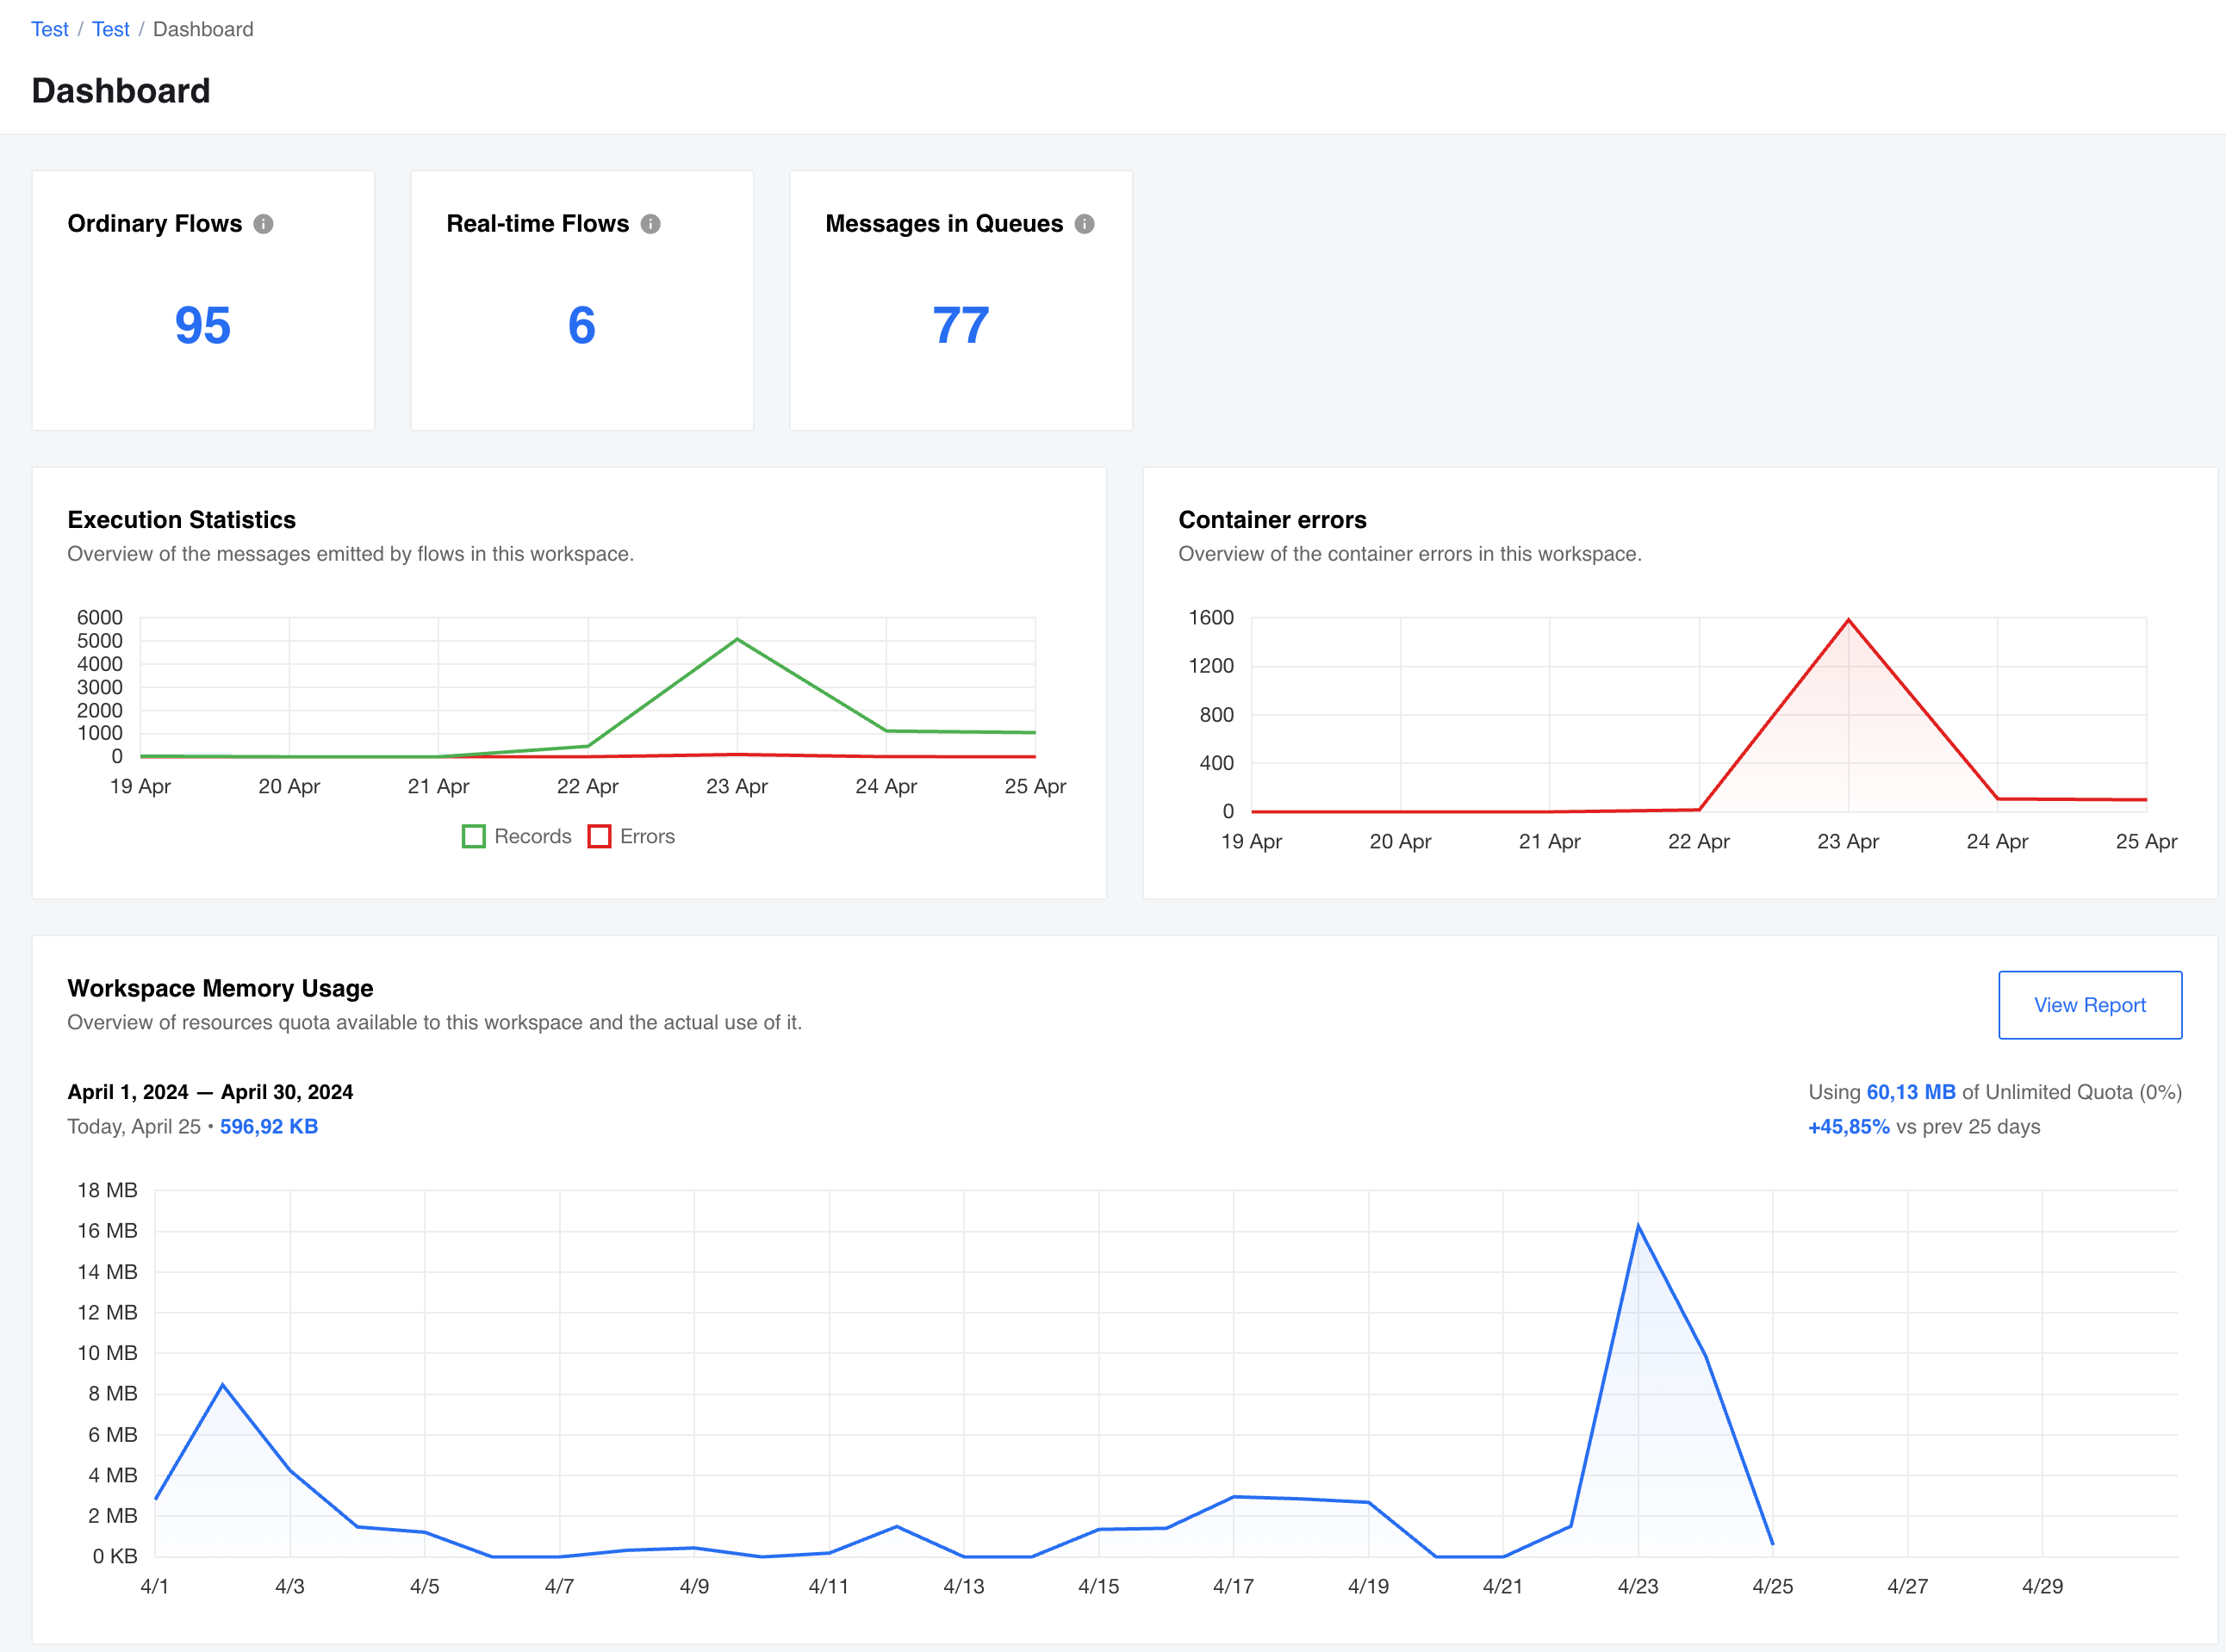Click the Ordinary Flows info icon

tap(263, 224)
